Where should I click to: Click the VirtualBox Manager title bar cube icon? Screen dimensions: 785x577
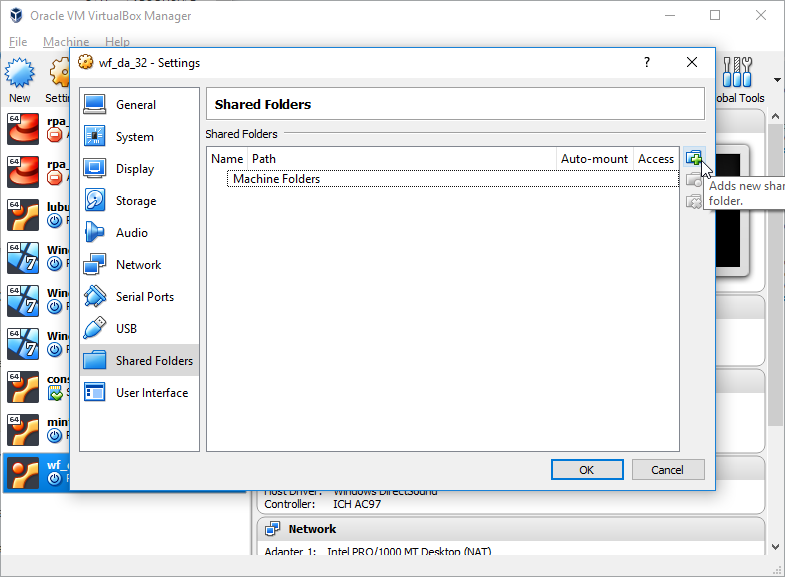coord(16,16)
